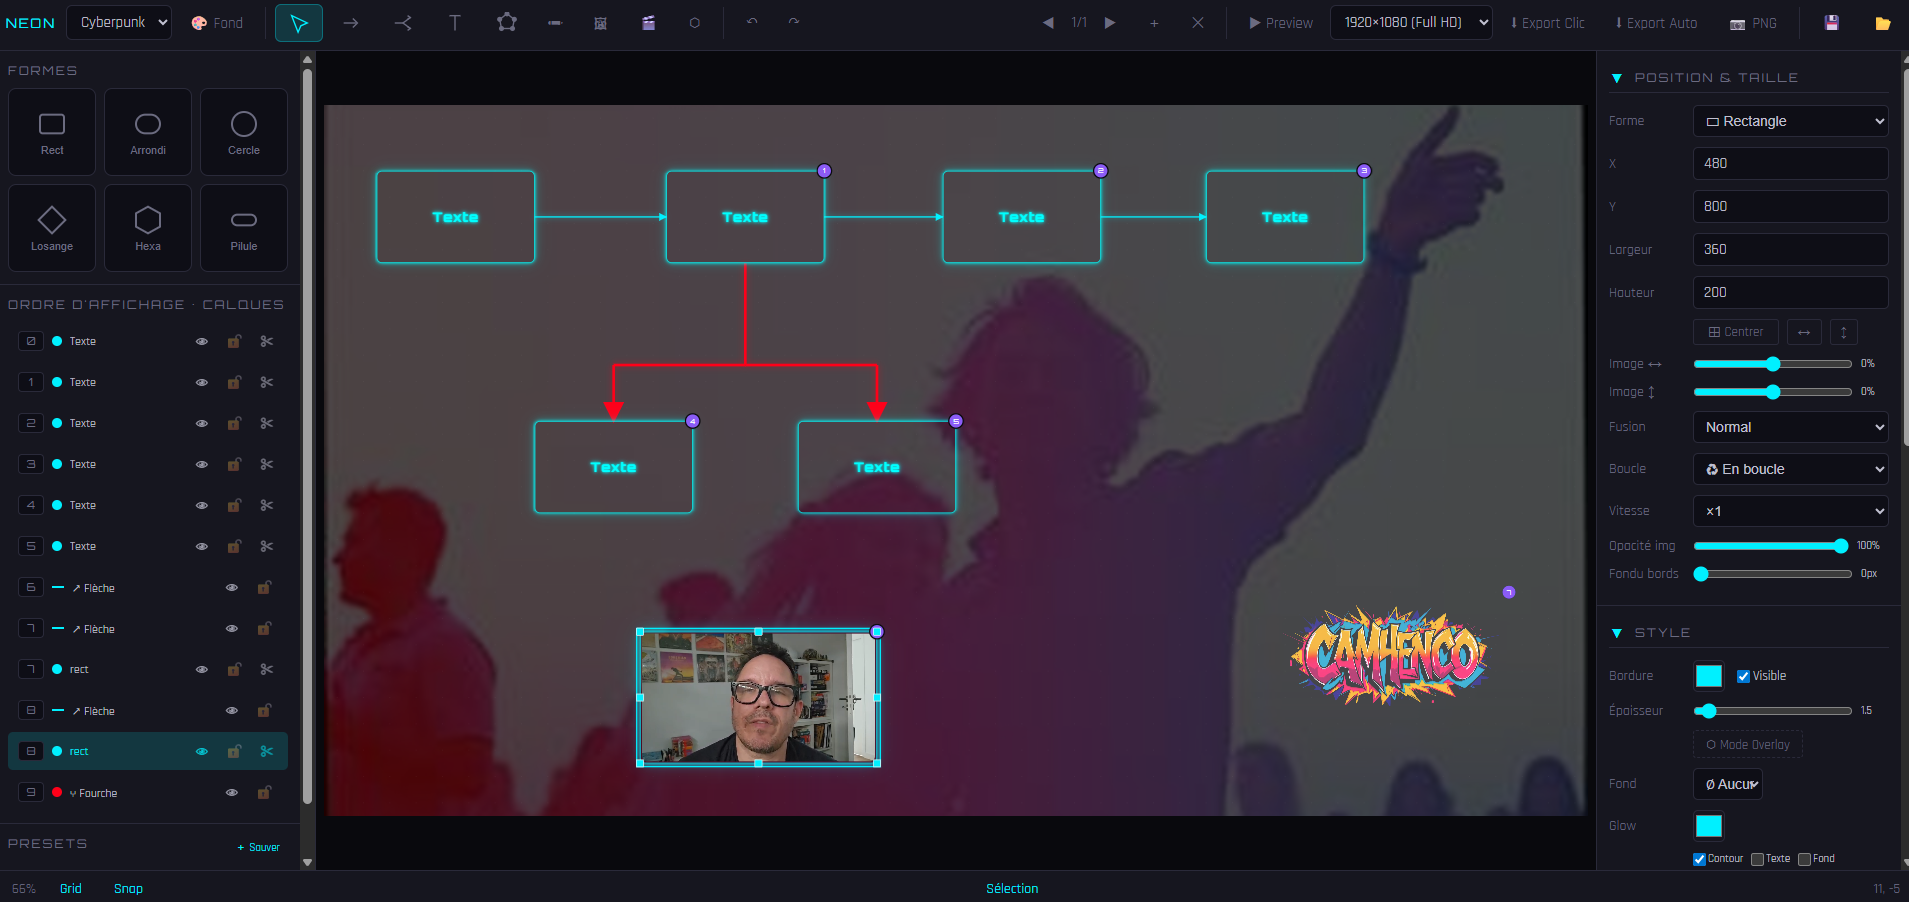Screen dimensions: 1909x902
Task: Uncheck Visible for the Bordure
Action: 1742,675
